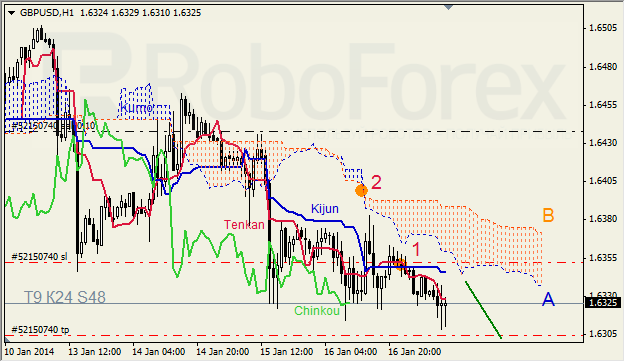This screenshot has height=362, width=625.
Task: Click the OHLC values 1.6324 1.6329 1.6310 1.6325
Action: coord(141,13)
